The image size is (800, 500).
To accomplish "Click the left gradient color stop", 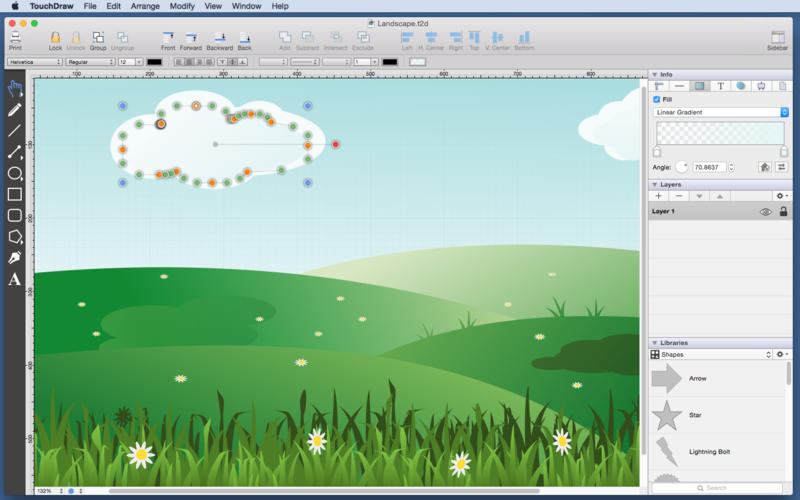I will [657, 151].
